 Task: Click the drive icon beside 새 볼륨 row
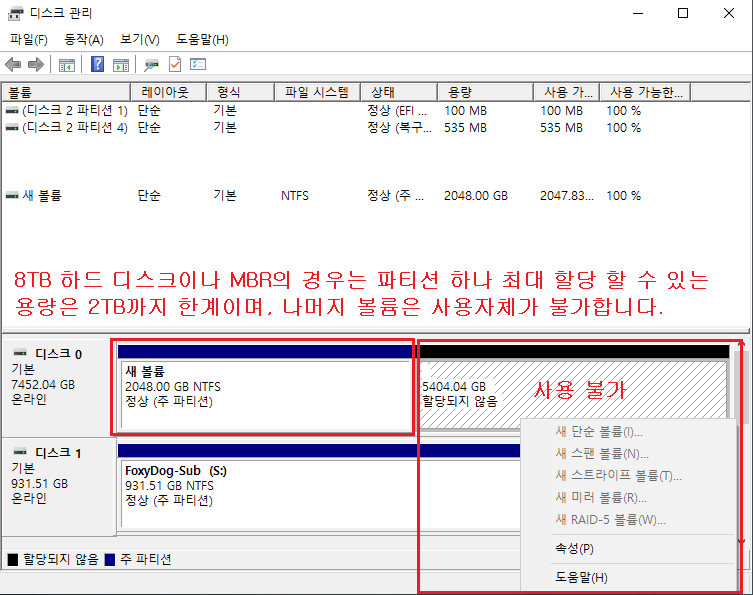tap(12, 195)
